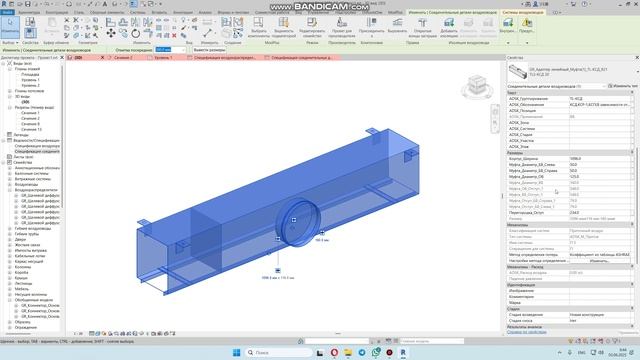Expand the Воздуховоды family node
Viewport: 640px width, 360px height.
coord(10,184)
